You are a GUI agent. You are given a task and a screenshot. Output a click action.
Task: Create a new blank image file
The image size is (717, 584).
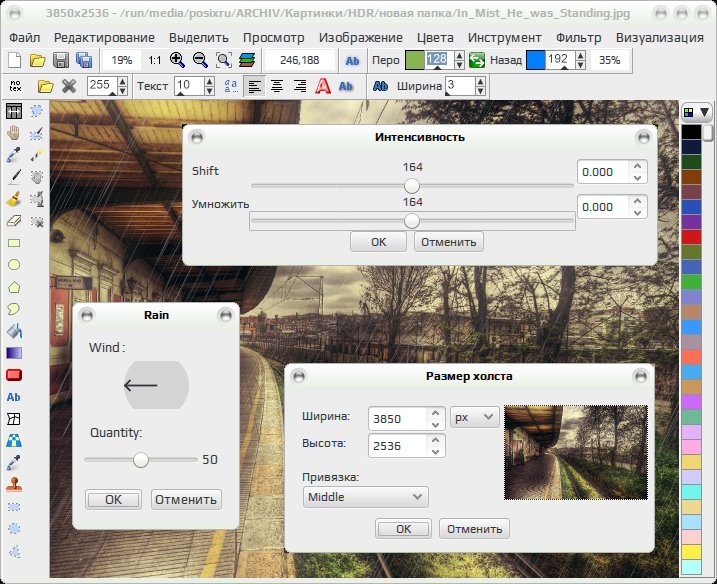(15, 60)
